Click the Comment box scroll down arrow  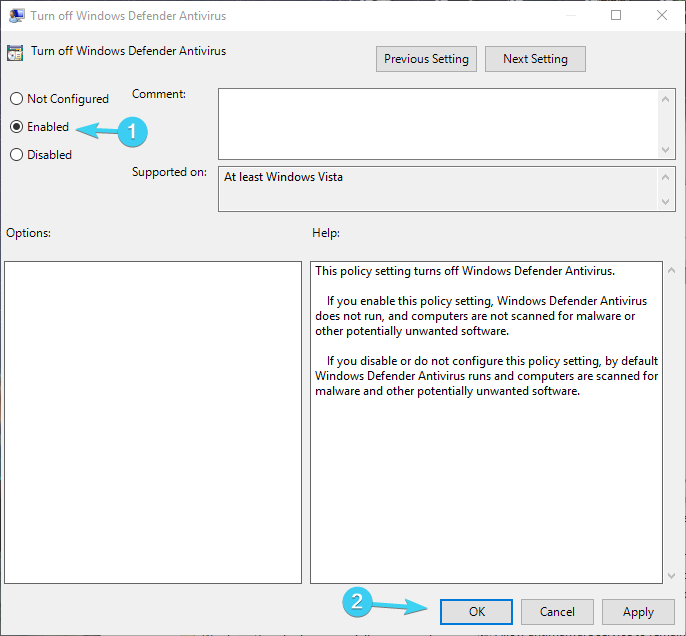[x=665, y=150]
